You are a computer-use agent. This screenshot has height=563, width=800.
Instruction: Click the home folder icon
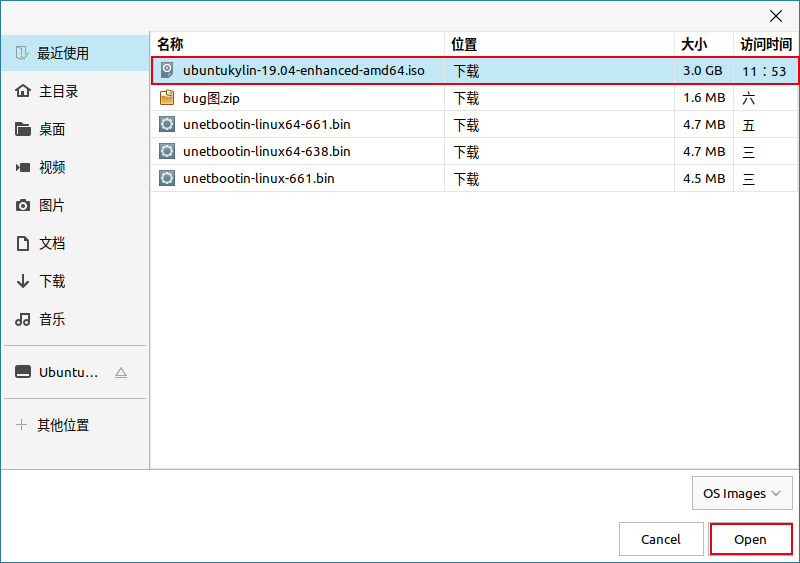click(22, 91)
